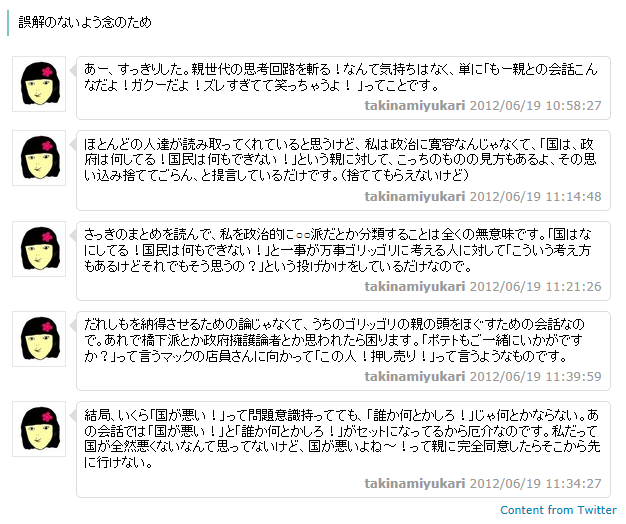Click timestamp 2012/06/19 11:34:27
626x524 pixels.
535,484
